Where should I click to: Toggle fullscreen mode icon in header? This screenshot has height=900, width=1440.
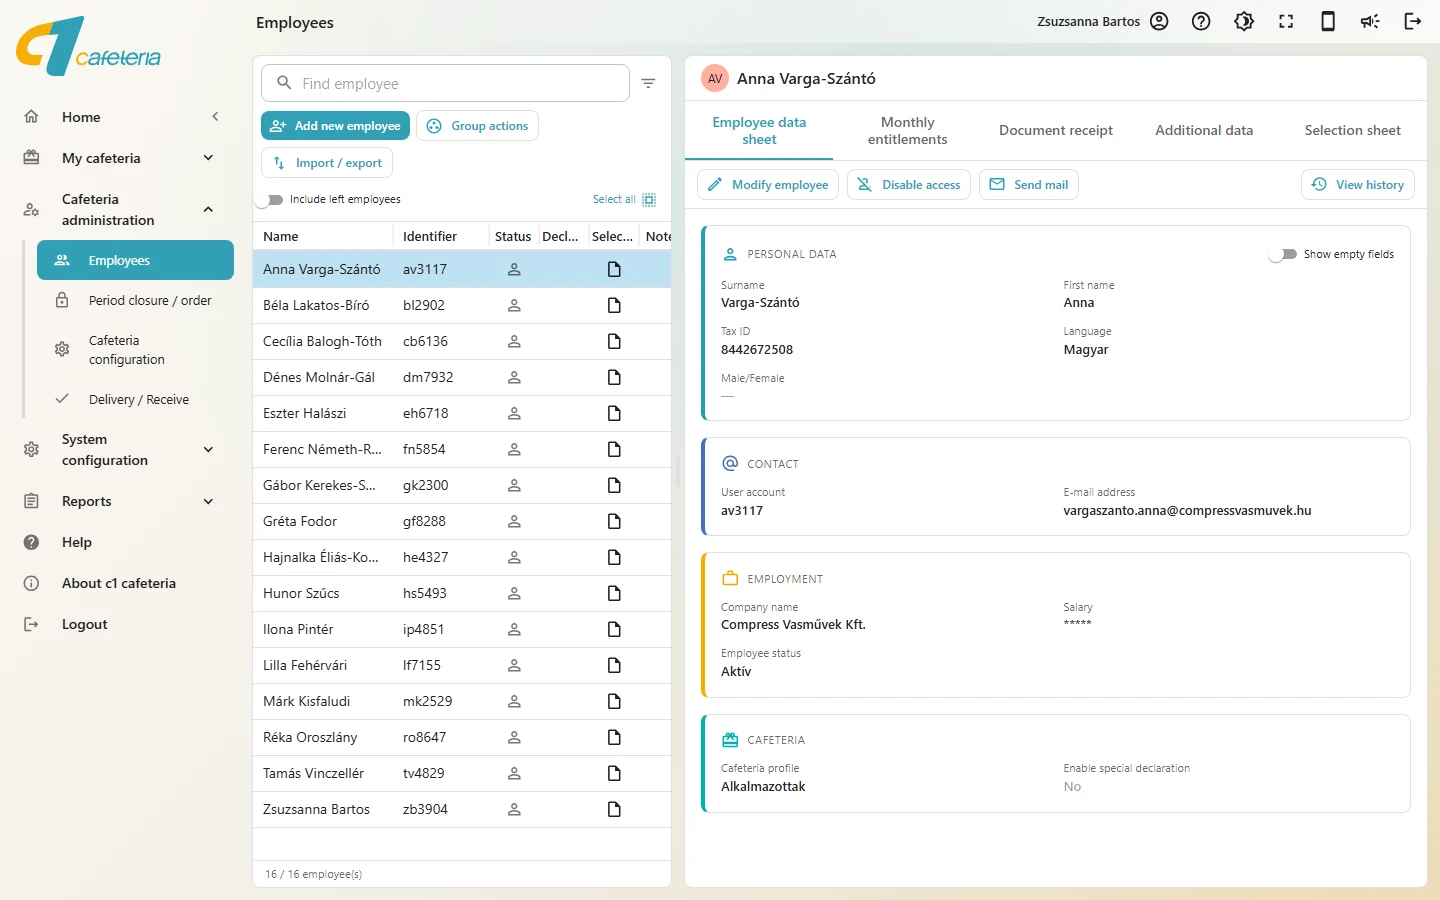[x=1286, y=21]
